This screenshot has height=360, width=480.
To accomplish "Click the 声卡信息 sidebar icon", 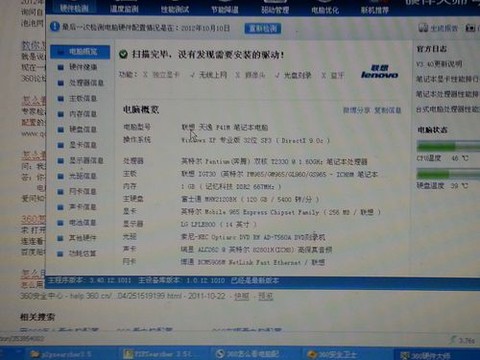I will point(60,207).
